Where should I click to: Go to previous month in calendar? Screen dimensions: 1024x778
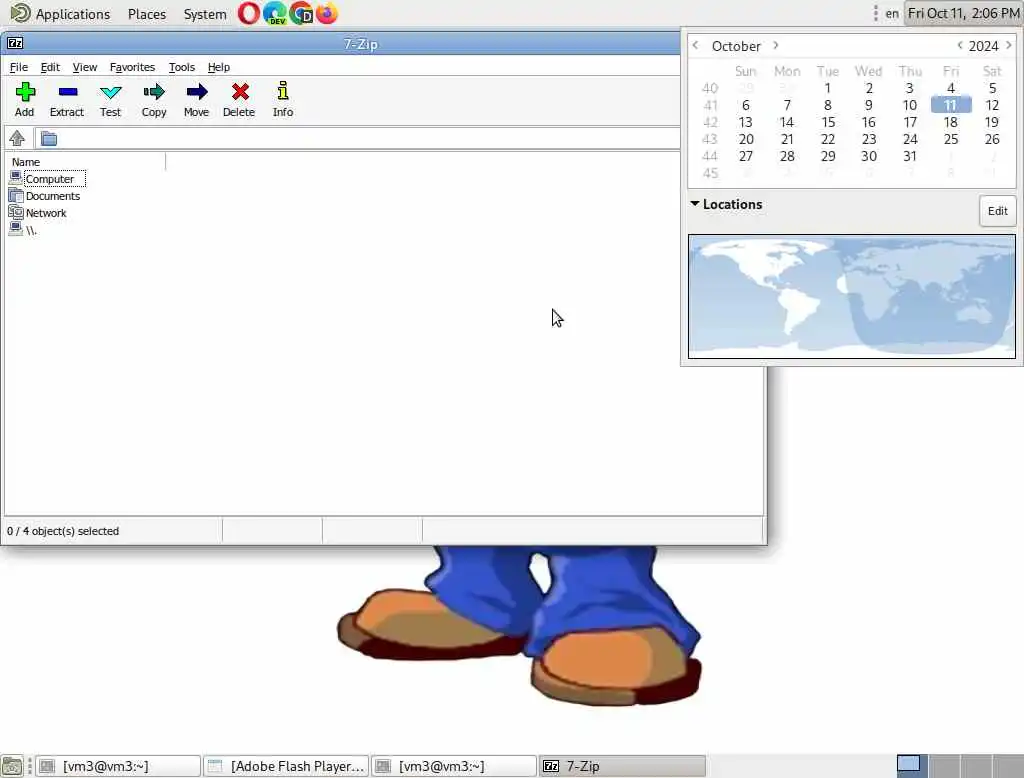coord(696,45)
